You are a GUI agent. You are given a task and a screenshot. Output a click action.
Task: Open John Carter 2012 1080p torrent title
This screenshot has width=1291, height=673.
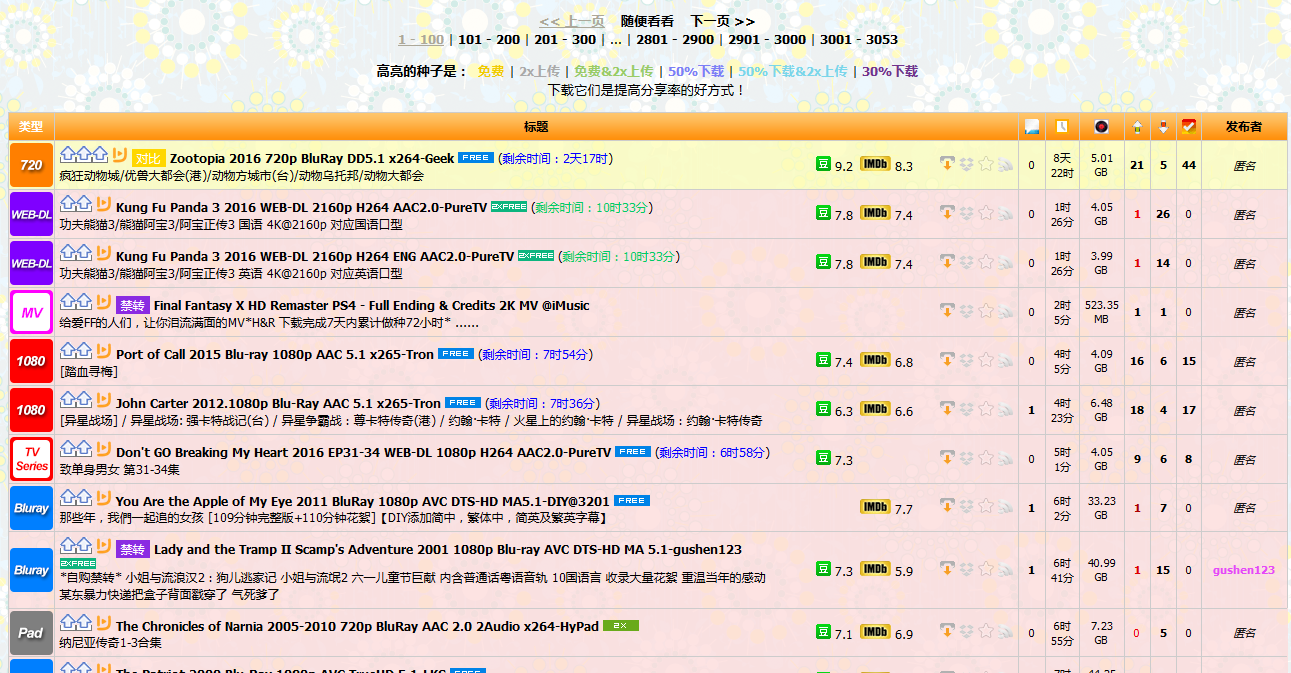[278, 403]
